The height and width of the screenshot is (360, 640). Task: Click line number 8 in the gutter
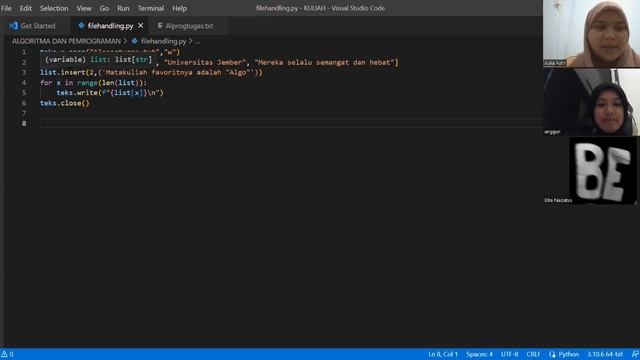point(24,123)
